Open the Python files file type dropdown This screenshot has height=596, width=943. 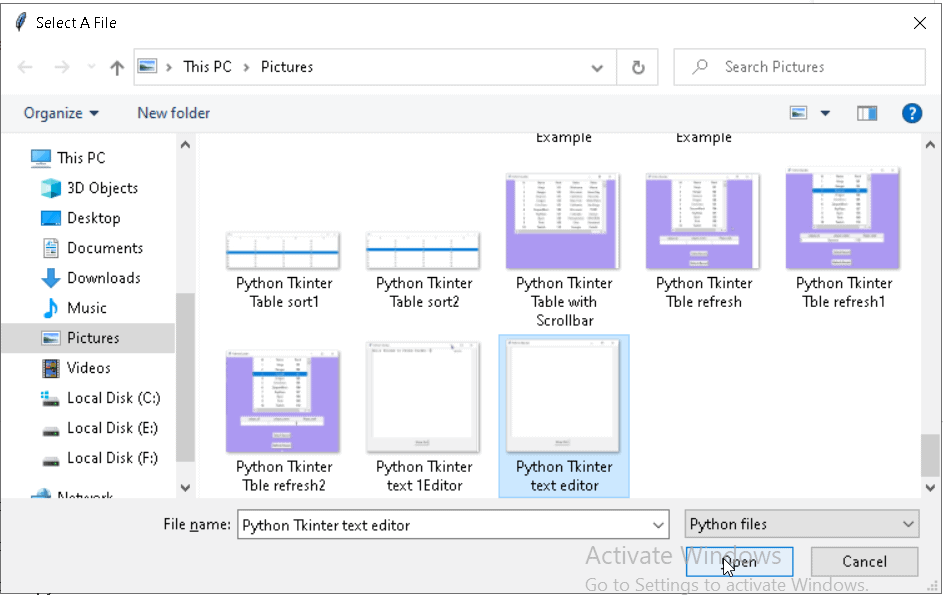800,523
